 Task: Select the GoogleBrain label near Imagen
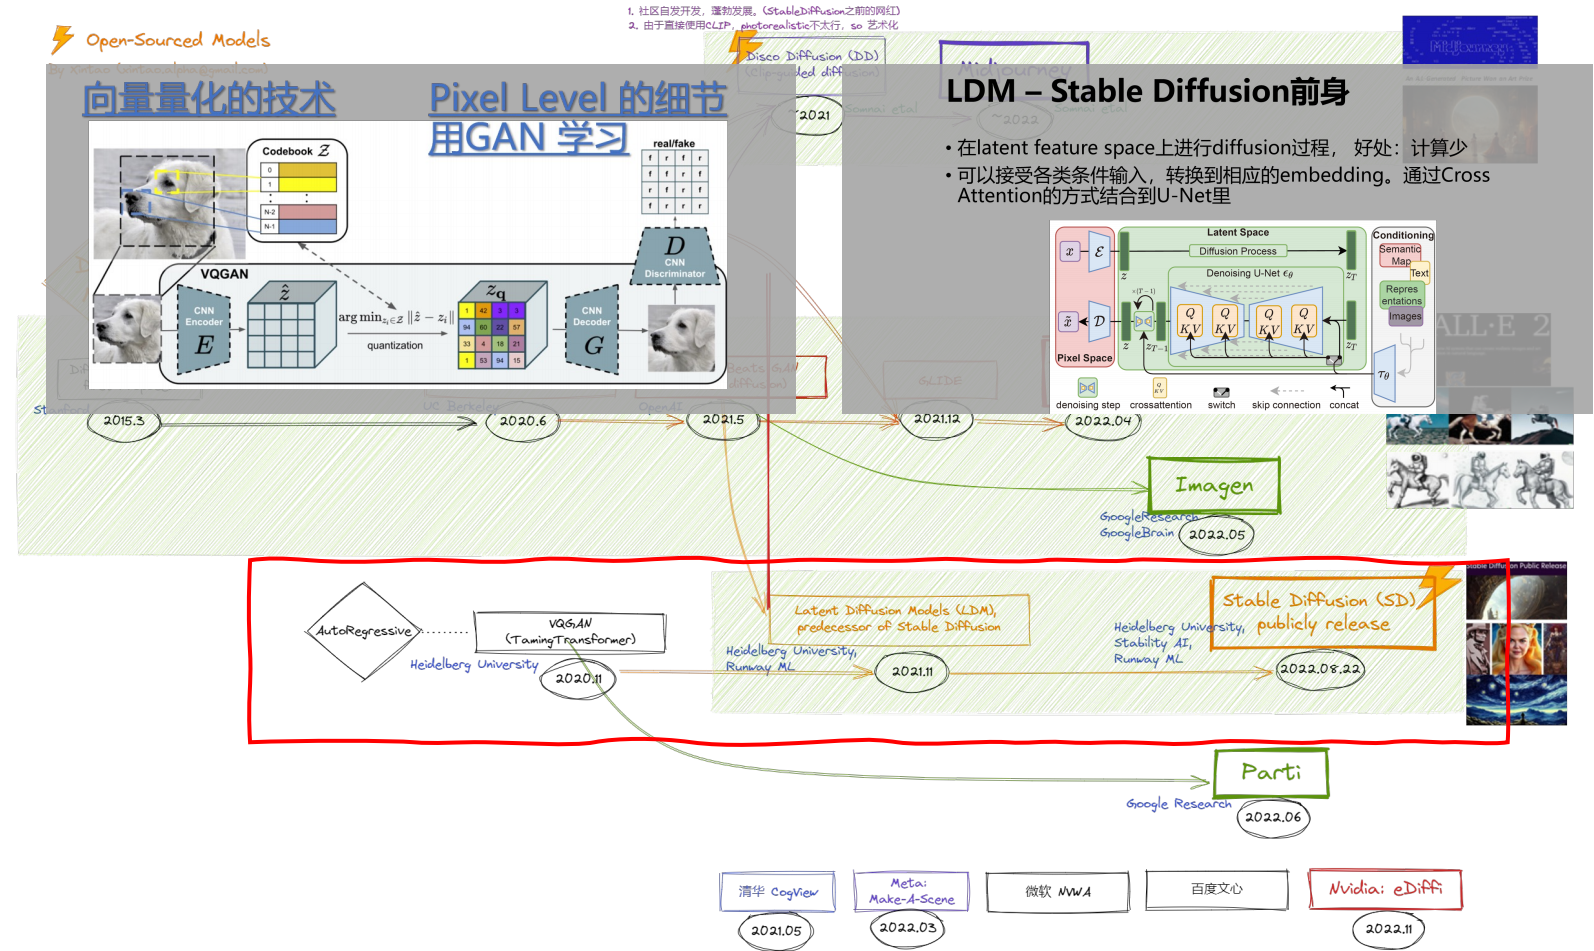coord(1137,533)
